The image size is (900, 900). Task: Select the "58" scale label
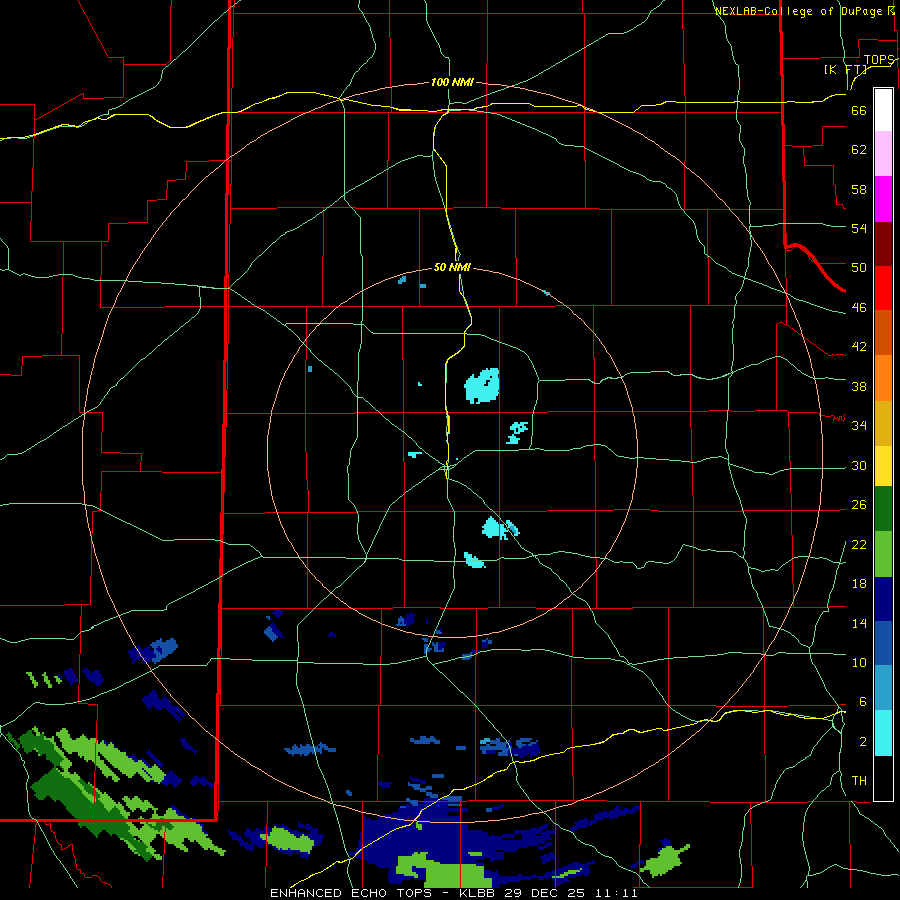pos(859,189)
